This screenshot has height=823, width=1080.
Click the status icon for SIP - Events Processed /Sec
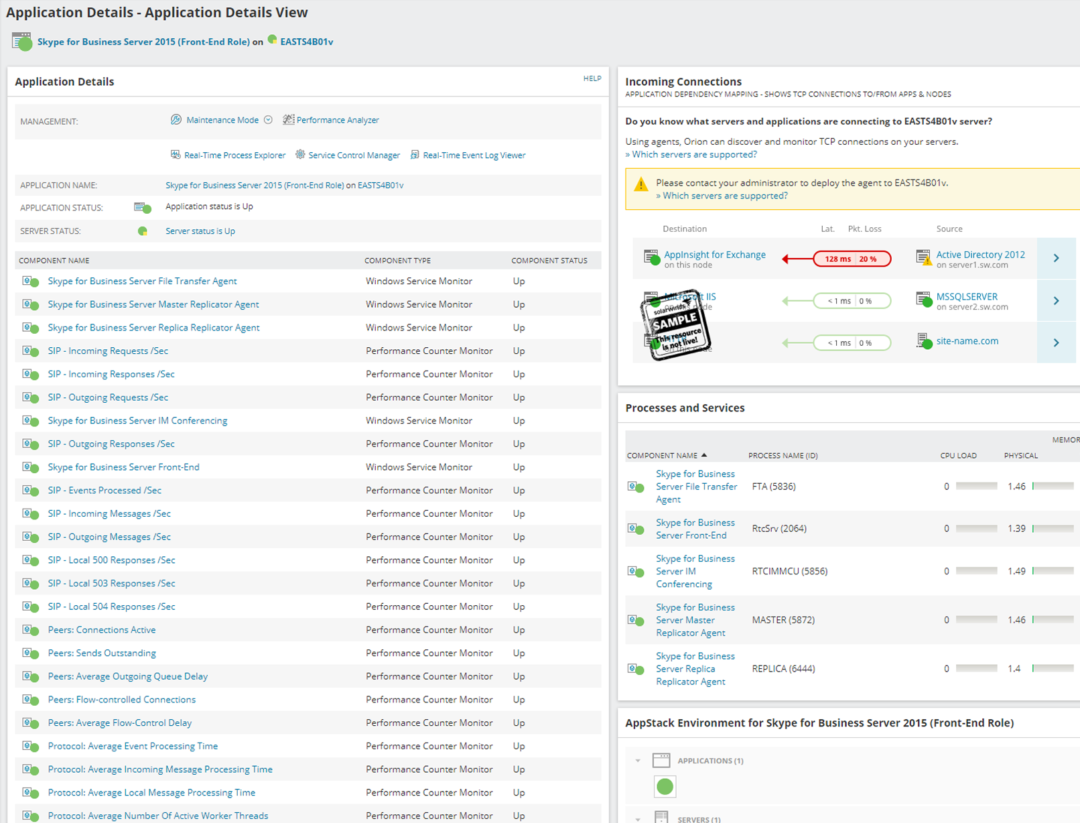(30, 490)
